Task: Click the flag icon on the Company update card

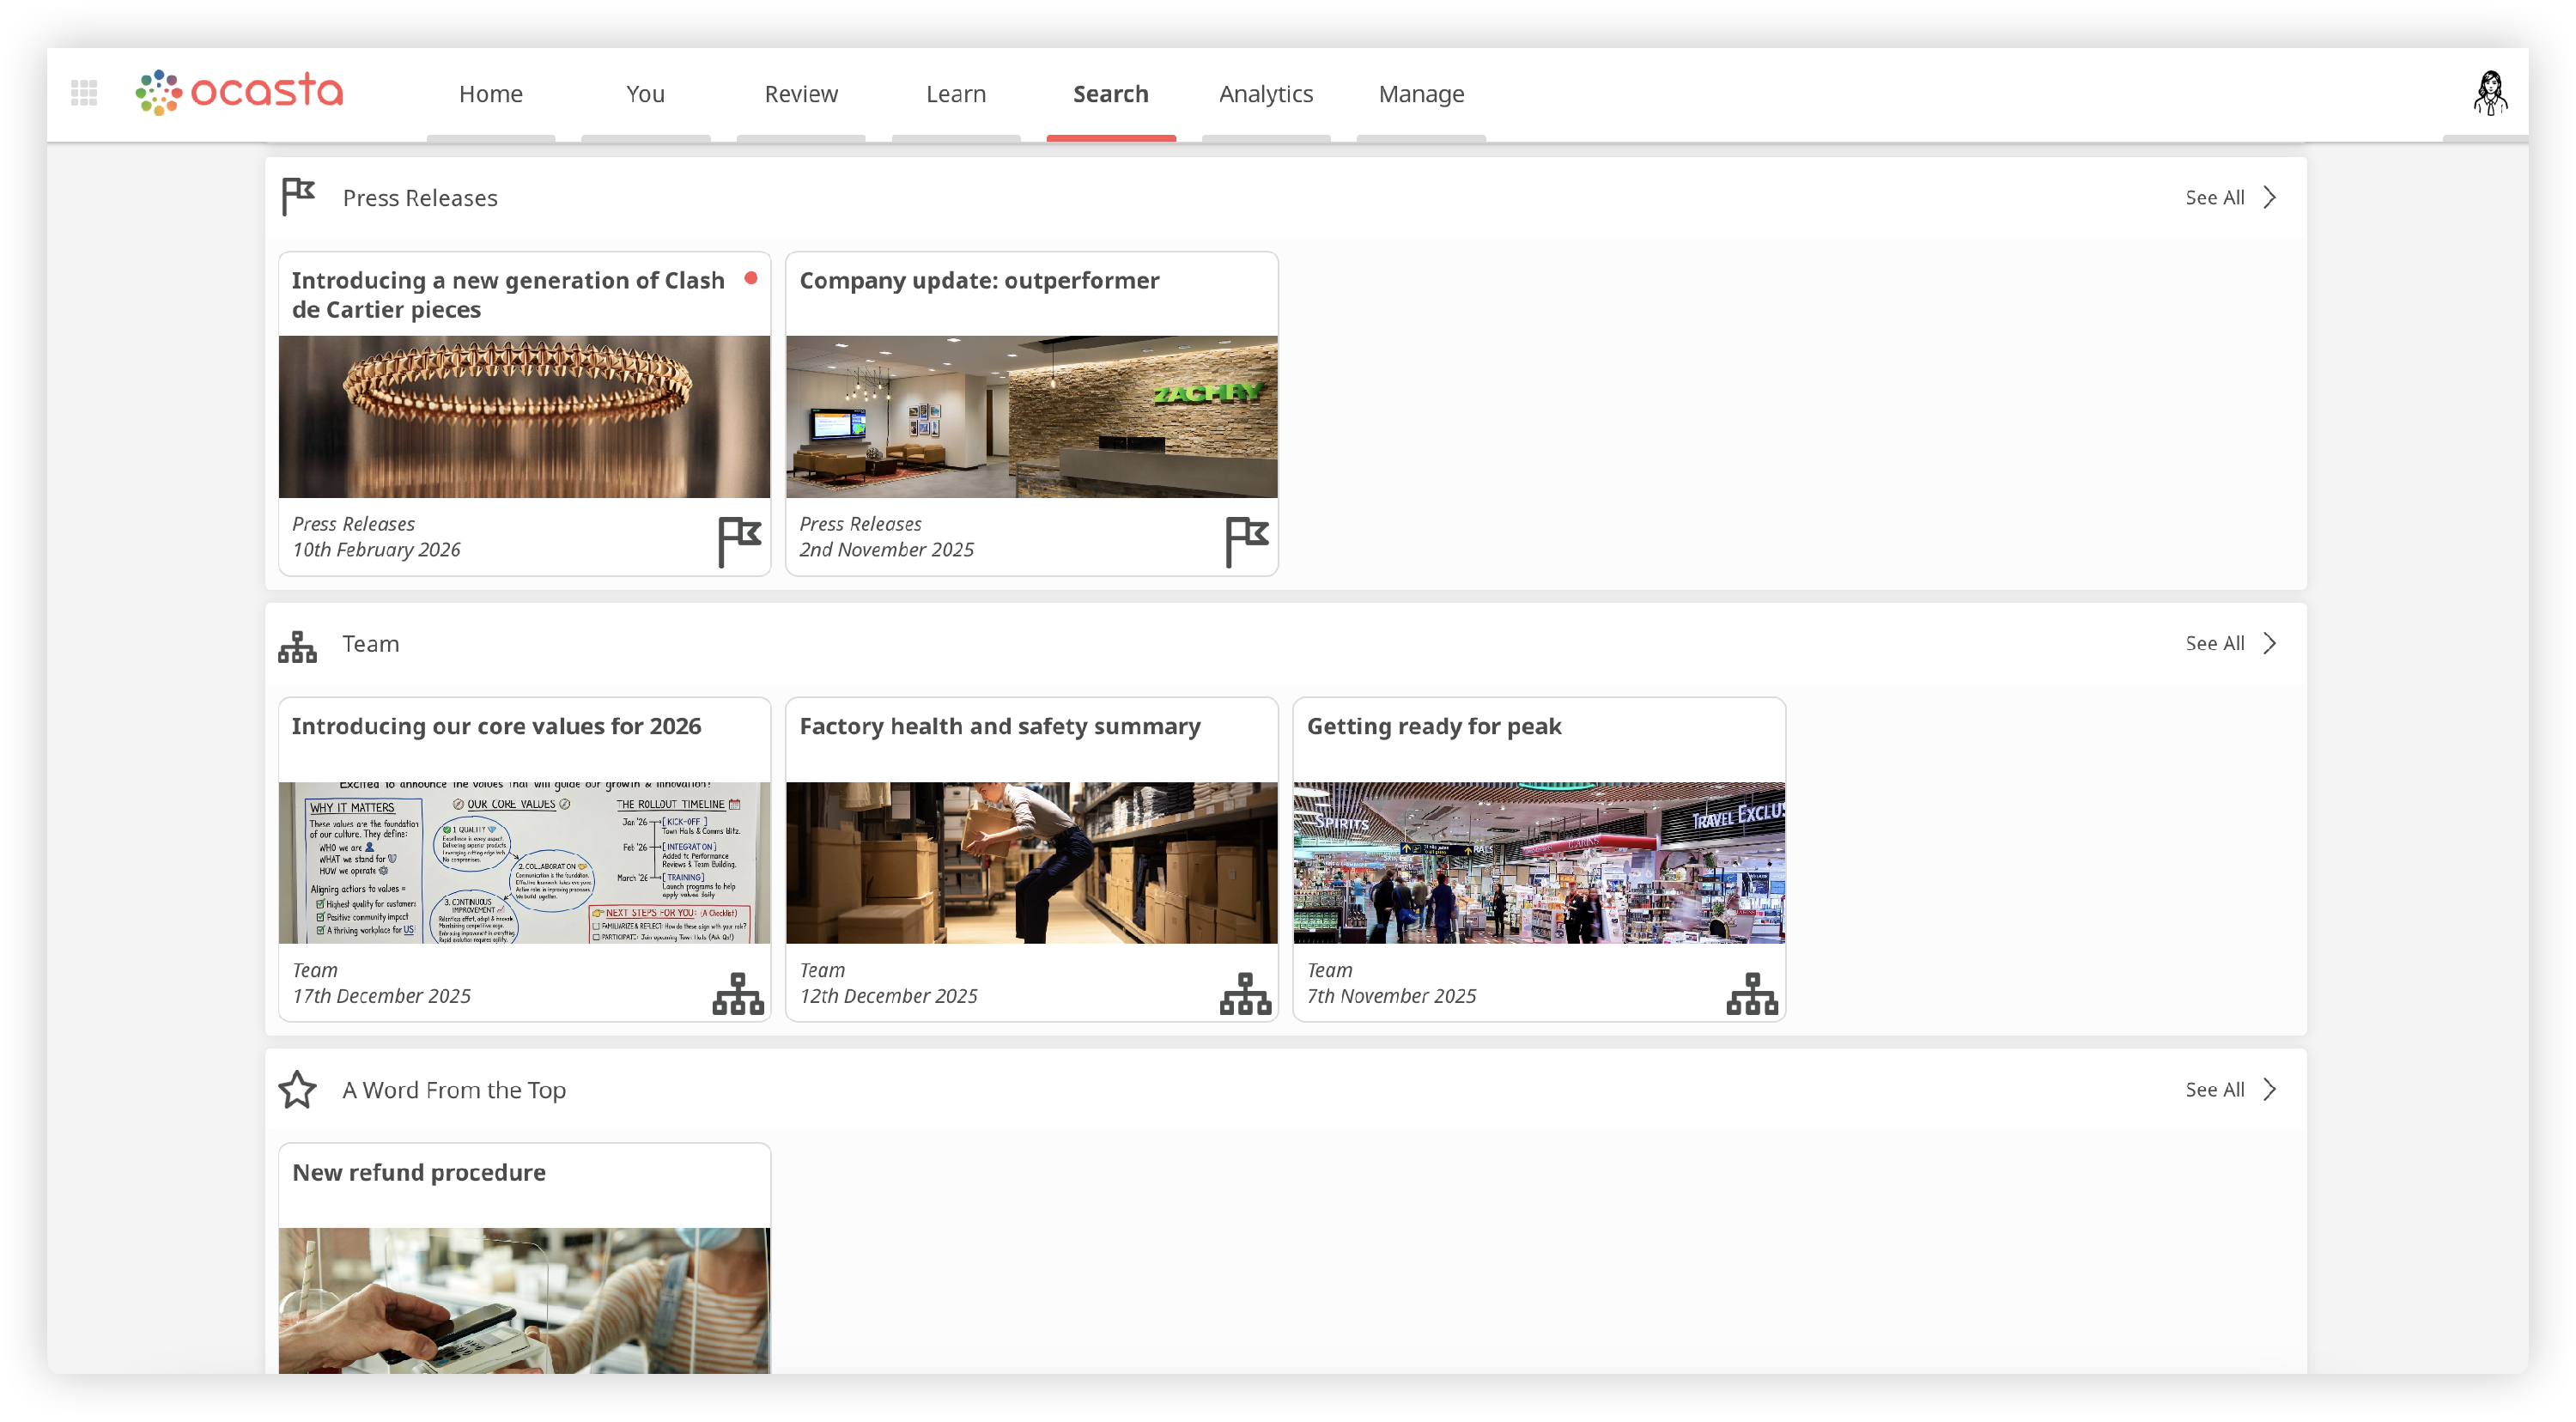Action: point(1246,541)
